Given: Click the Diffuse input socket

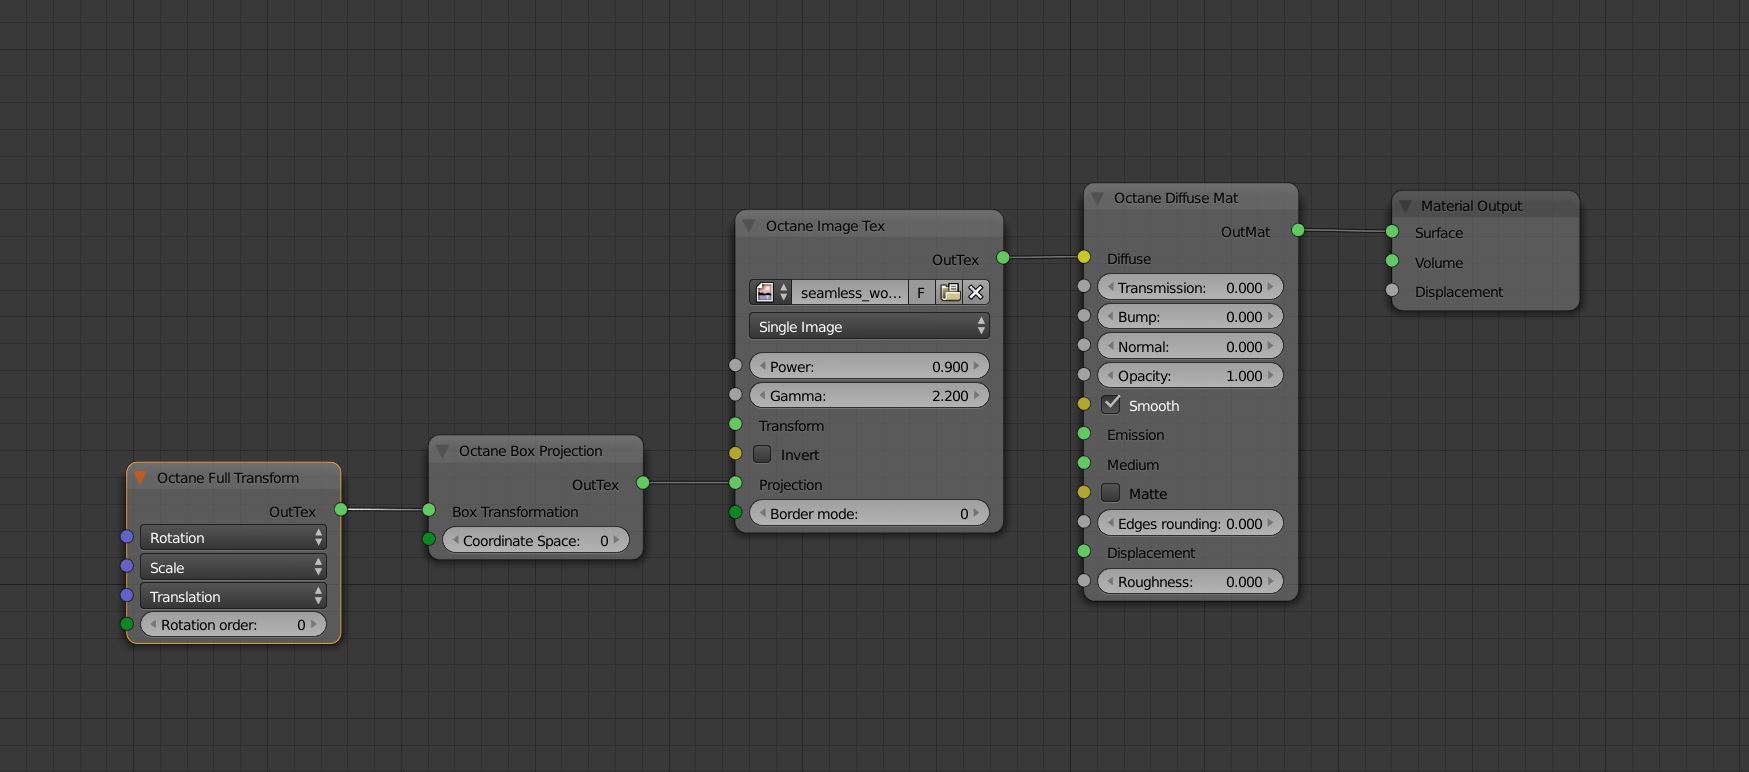Looking at the screenshot, I should pos(1084,257).
